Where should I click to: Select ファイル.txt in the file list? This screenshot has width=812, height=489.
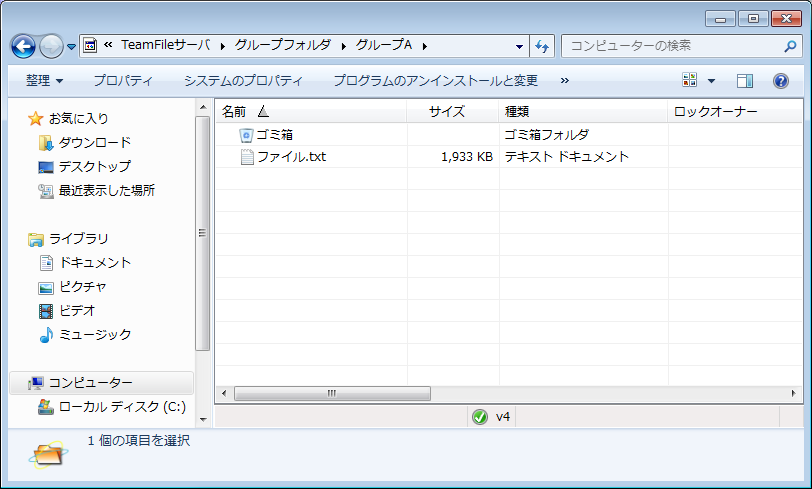pos(291,157)
